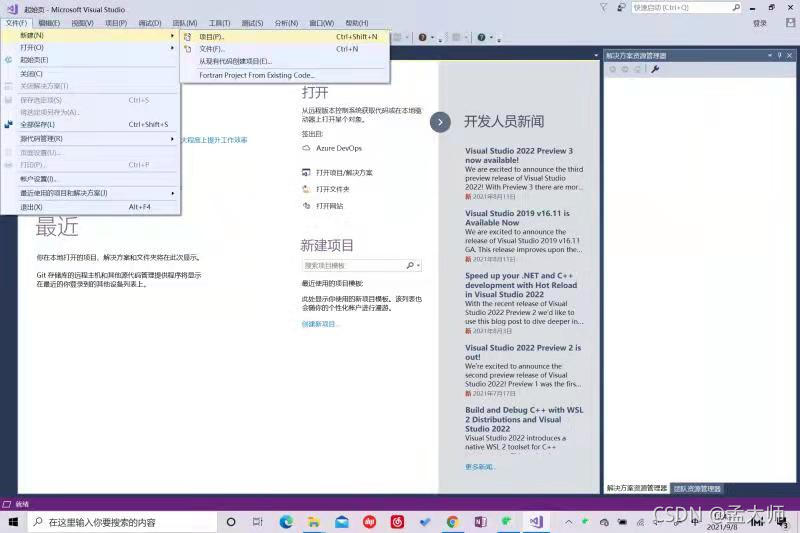Screen dimensions: 800x533
Task: Click the 打开文件夹 link
Action: tap(333, 189)
